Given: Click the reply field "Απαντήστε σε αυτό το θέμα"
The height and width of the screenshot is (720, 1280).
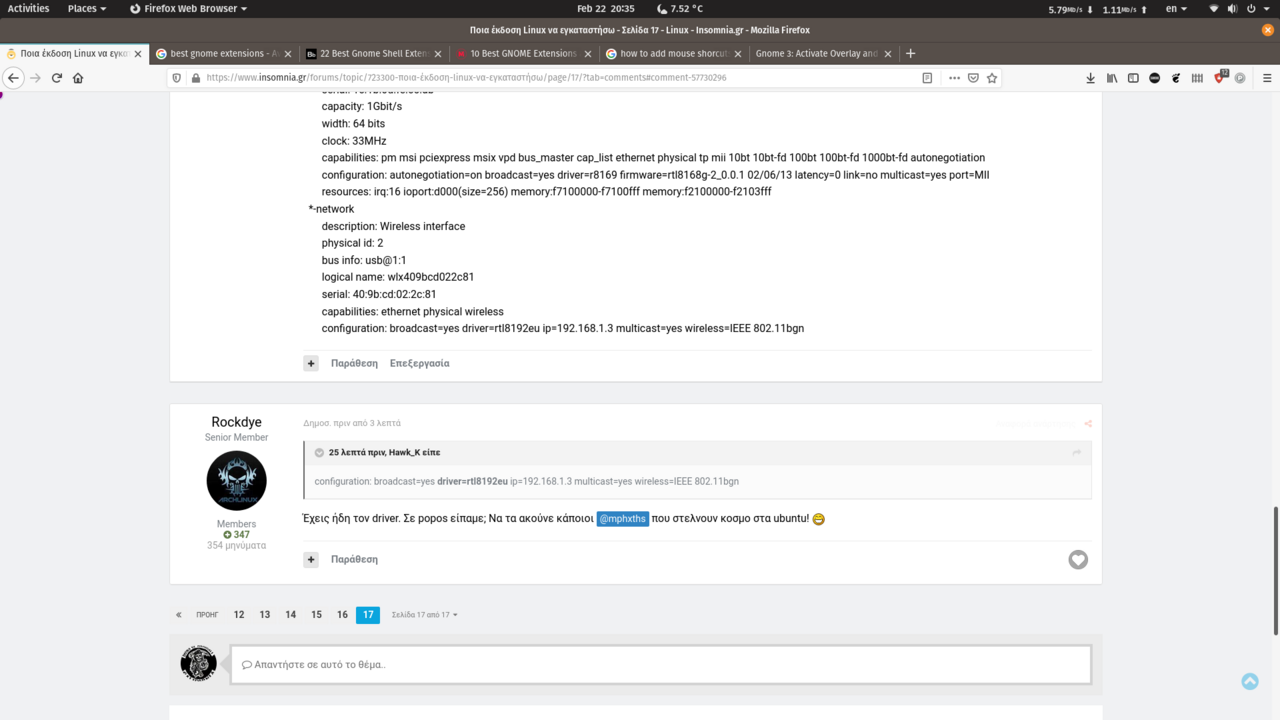Looking at the screenshot, I should point(661,665).
